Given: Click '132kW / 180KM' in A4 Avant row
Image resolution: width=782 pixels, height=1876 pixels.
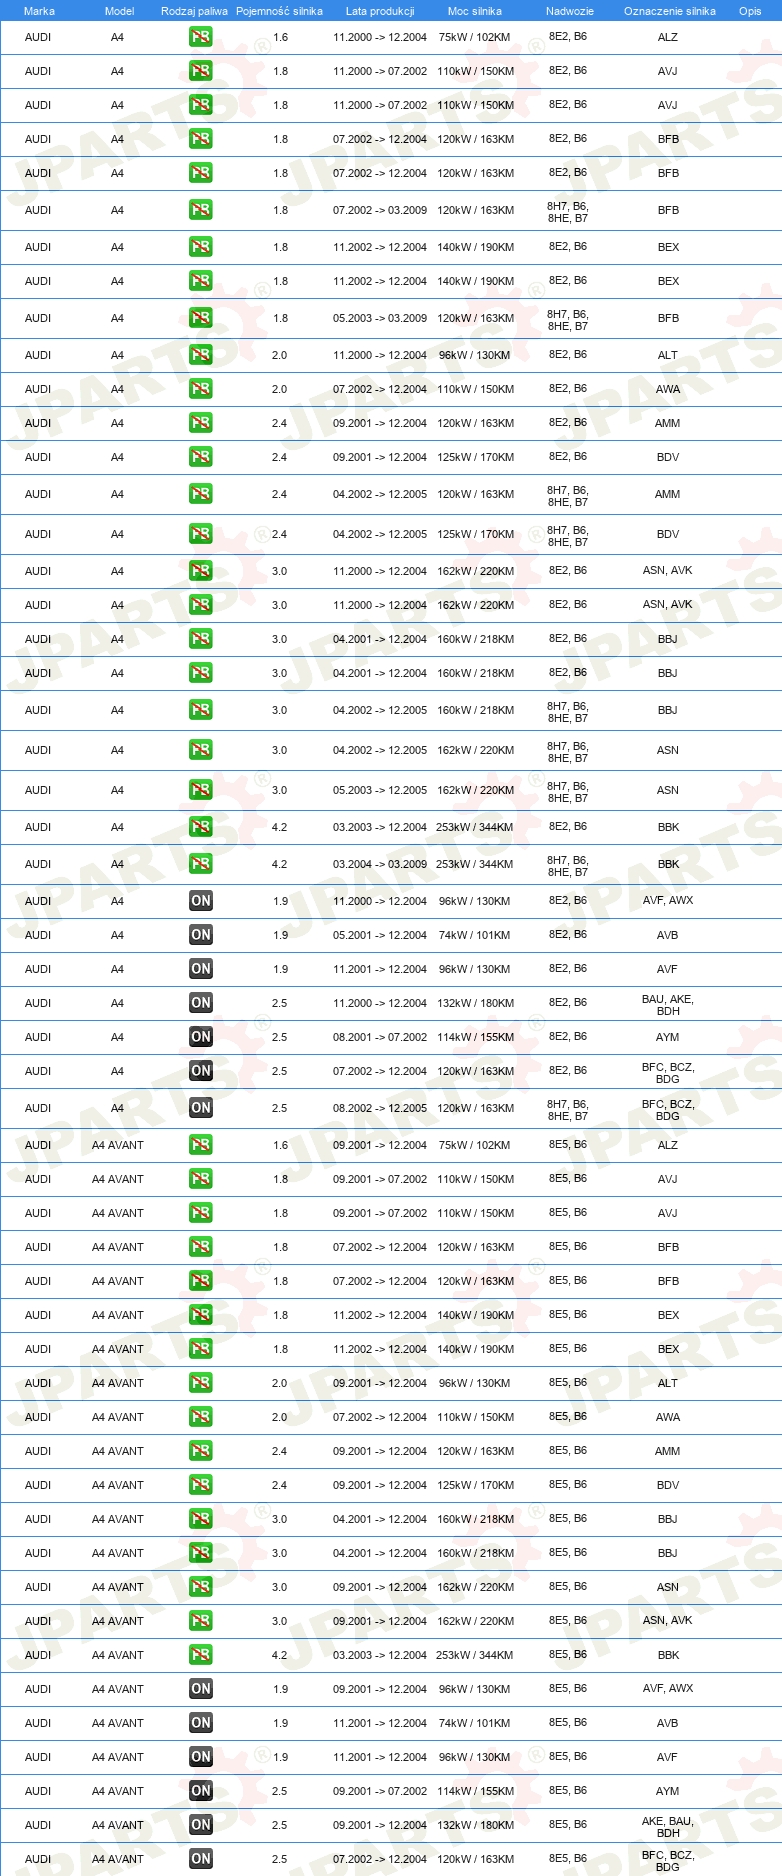Looking at the screenshot, I should coord(475,1826).
